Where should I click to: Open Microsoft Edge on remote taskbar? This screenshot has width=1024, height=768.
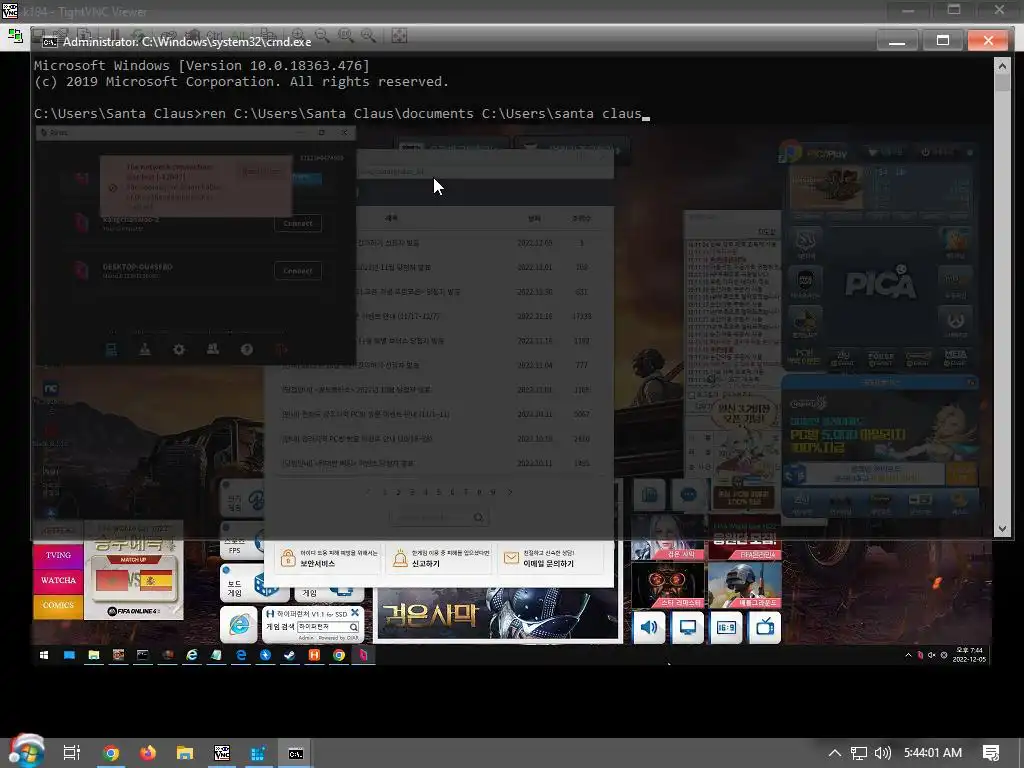click(241, 655)
